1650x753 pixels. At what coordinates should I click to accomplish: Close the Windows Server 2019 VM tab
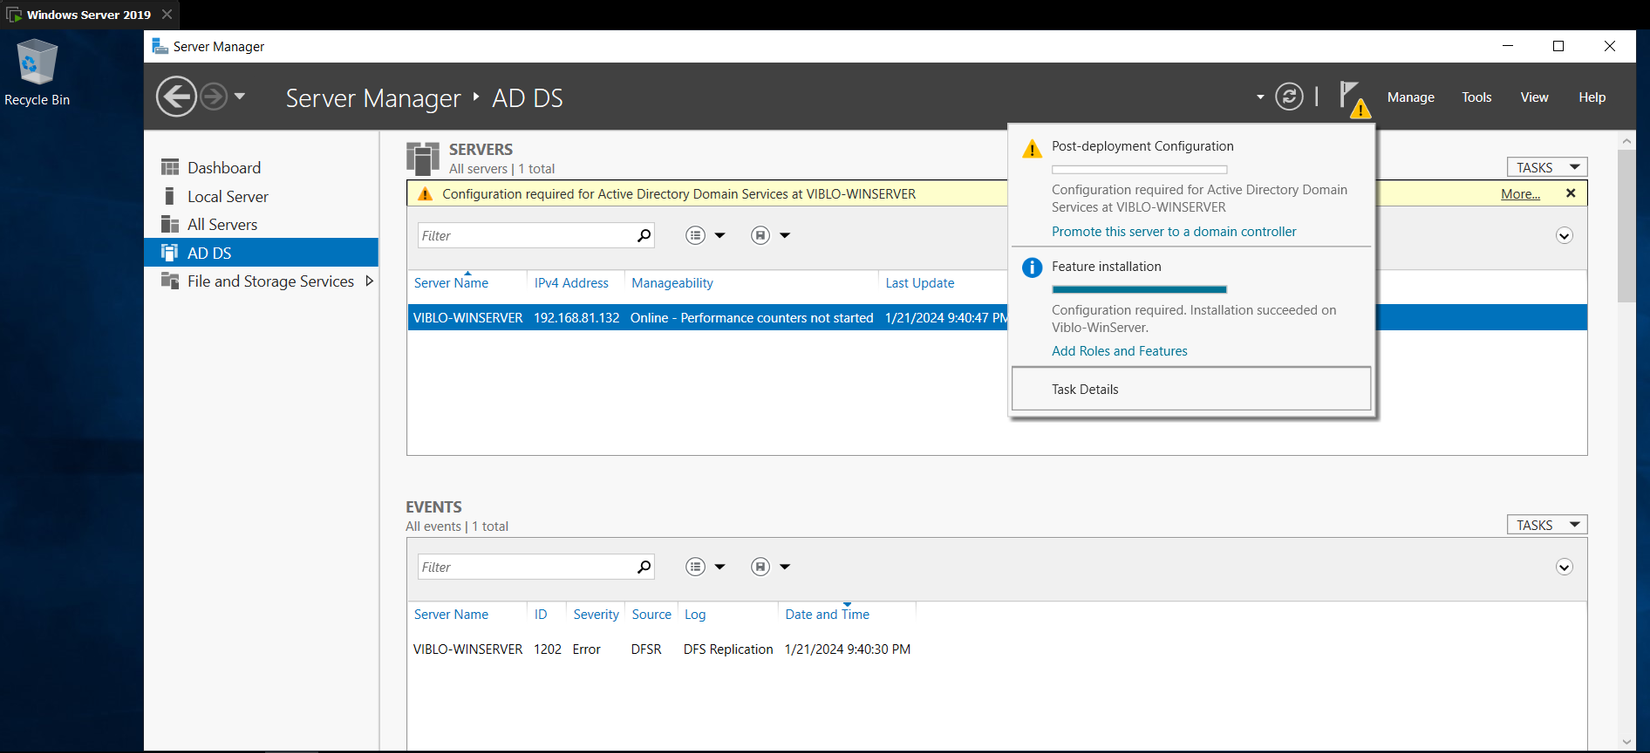pos(167,15)
